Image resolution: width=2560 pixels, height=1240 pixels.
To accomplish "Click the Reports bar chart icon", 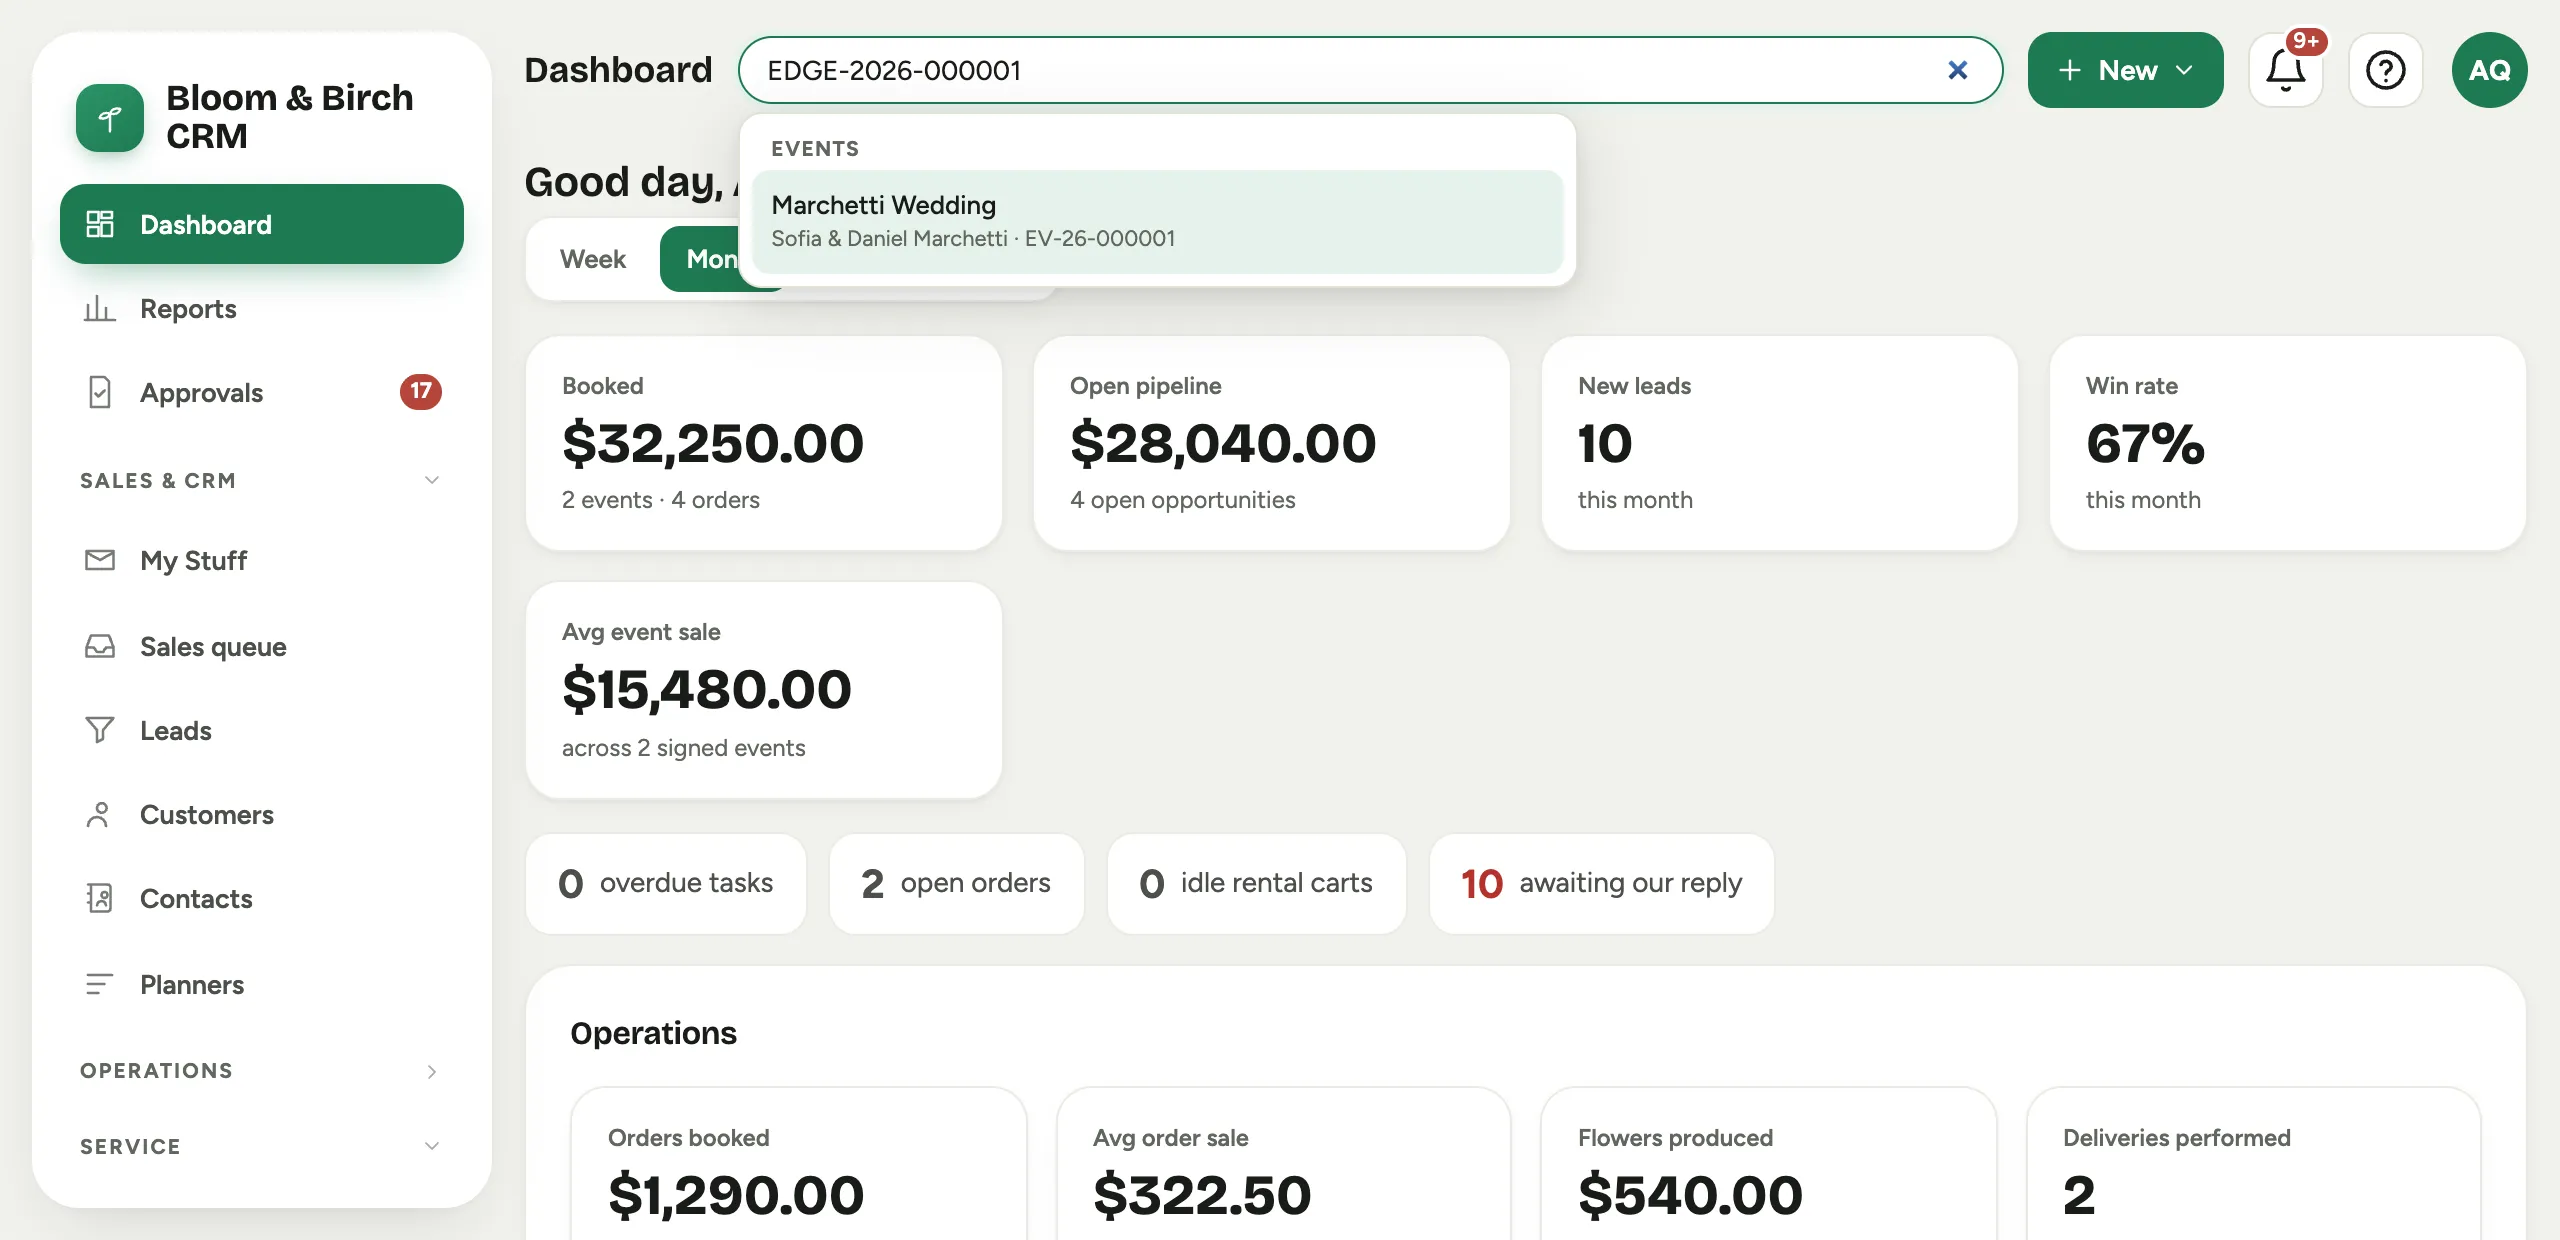I will [100, 308].
